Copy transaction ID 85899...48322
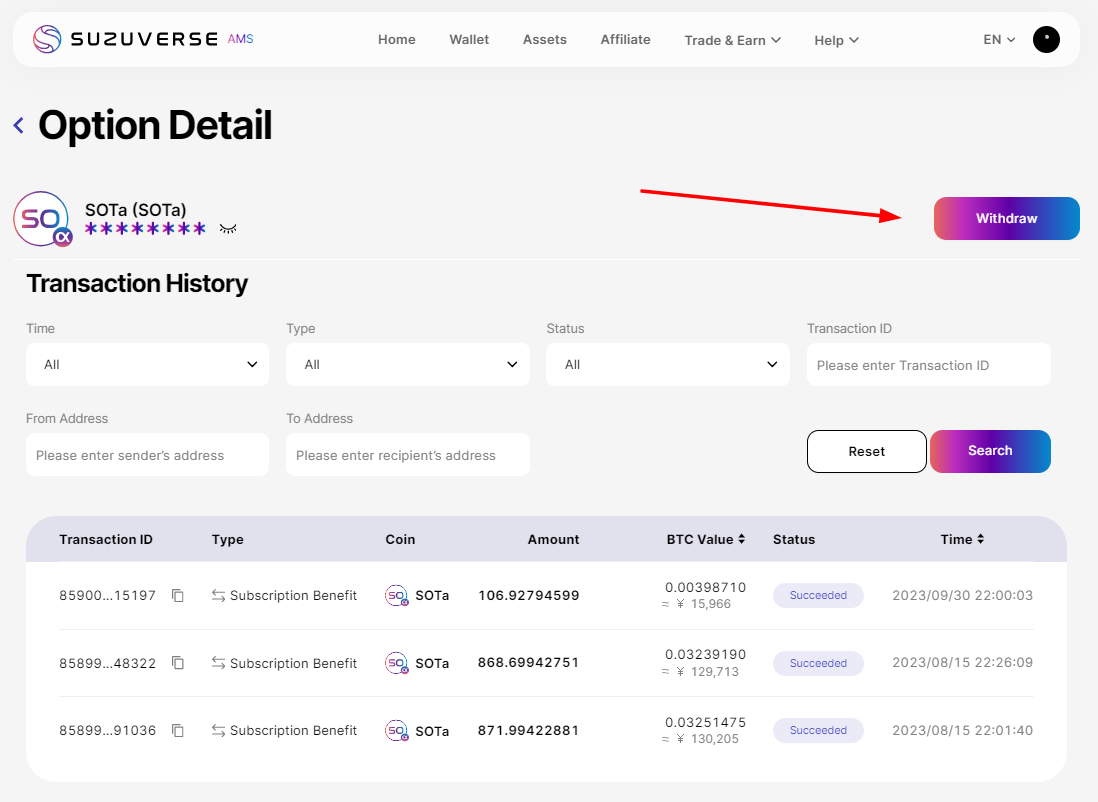The image size is (1098, 802). coord(178,663)
